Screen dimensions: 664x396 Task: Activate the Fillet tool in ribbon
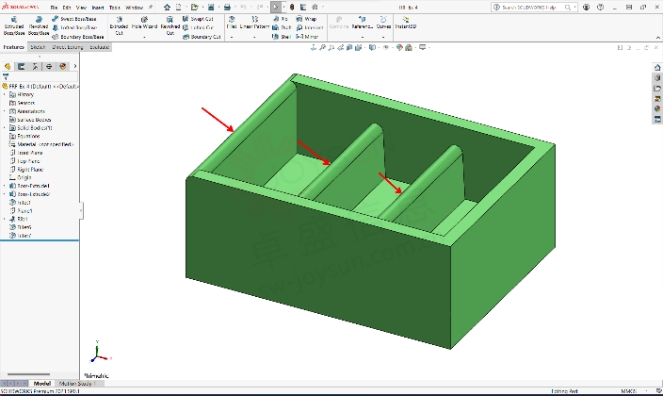coord(232,23)
